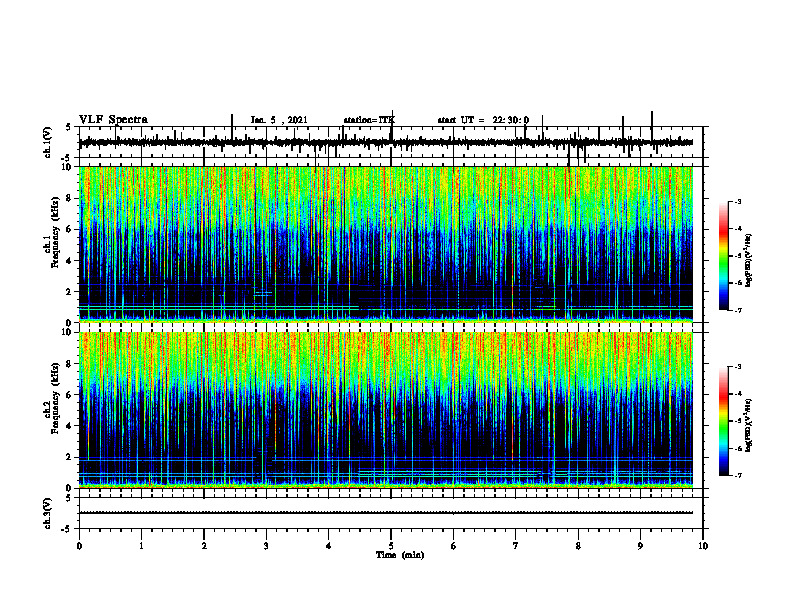Click tick label "5" on Time (min) axis
Image resolution: width=792 pixels, height=612 pixels.
click(x=391, y=546)
